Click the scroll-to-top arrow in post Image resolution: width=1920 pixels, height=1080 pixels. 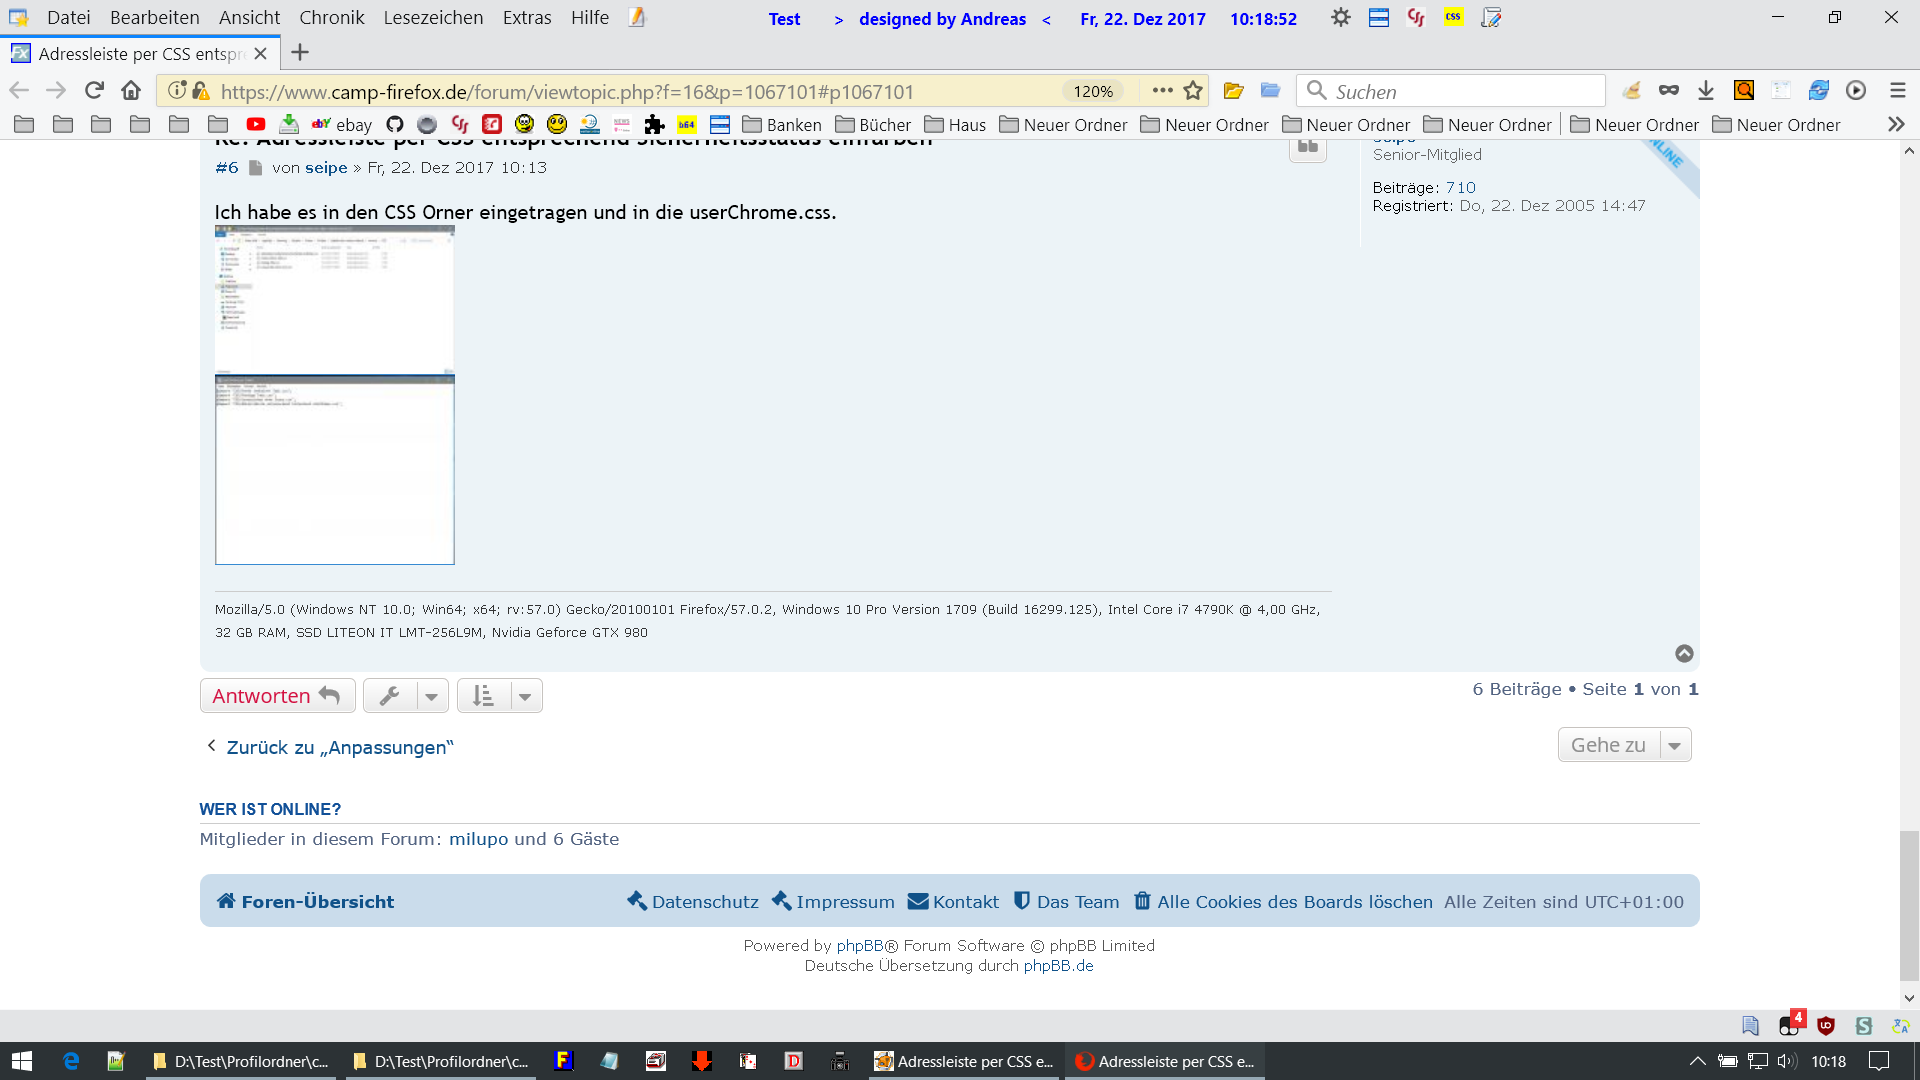(1684, 653)
